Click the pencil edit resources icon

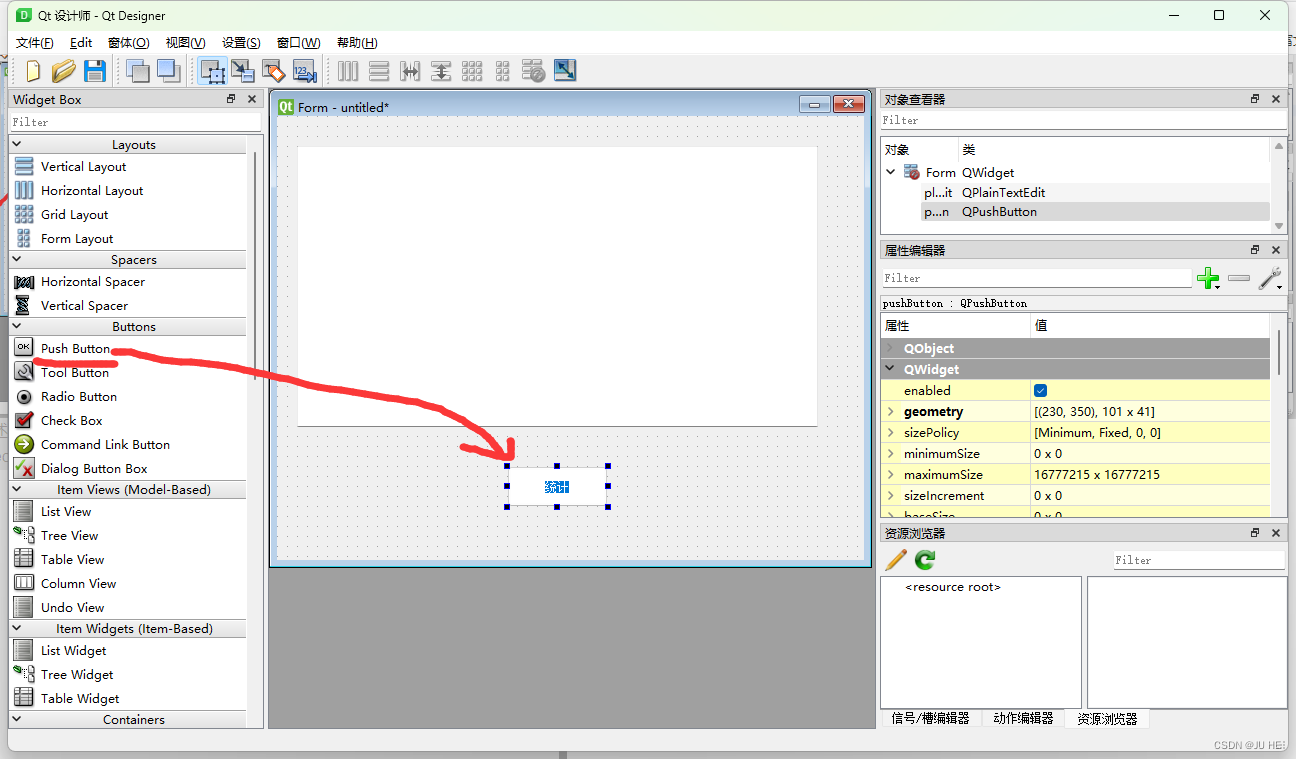point(896,560)
